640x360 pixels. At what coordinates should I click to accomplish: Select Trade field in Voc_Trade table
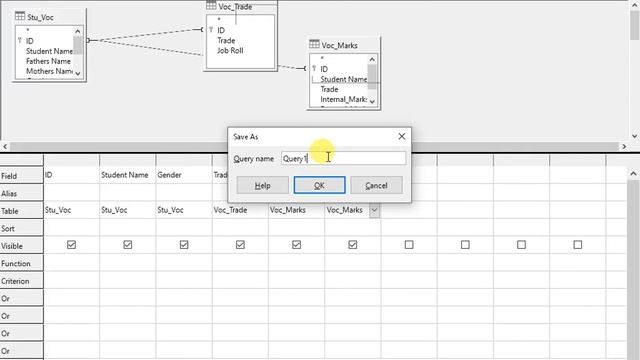click(x=226, y=40)
